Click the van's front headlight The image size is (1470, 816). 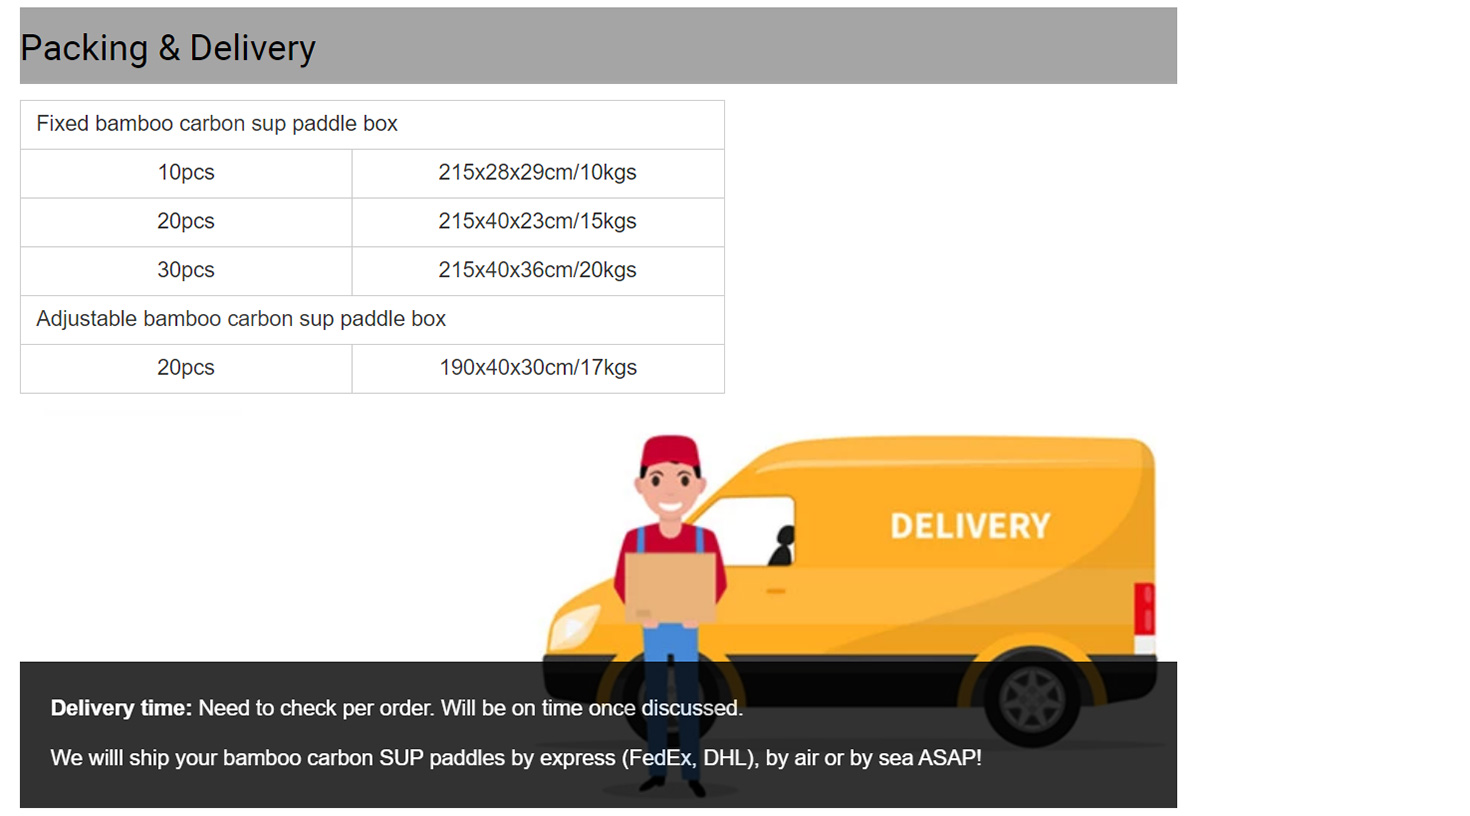574,628
